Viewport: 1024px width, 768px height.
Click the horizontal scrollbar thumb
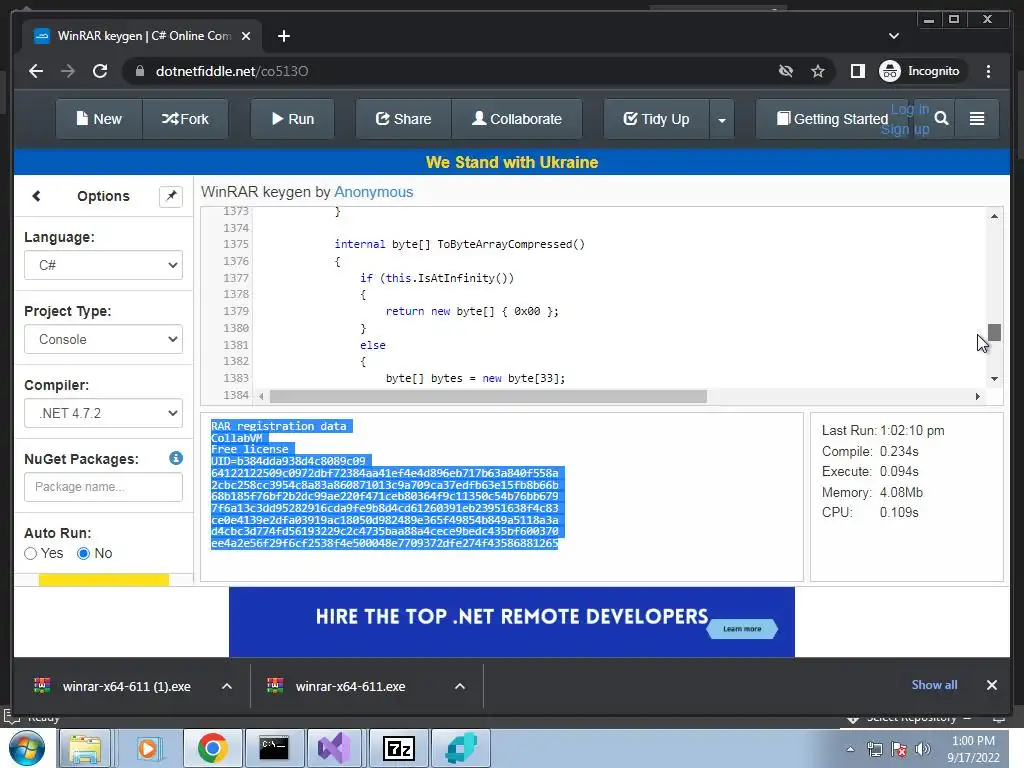[488, 396]
